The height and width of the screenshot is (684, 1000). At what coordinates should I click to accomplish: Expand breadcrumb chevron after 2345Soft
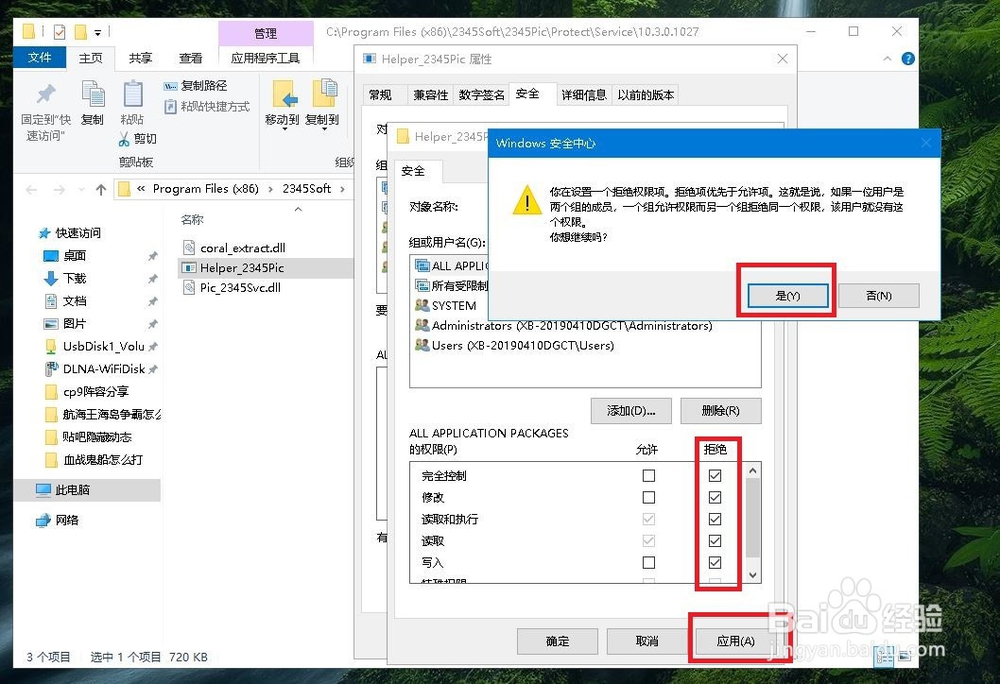click(342, 189)
